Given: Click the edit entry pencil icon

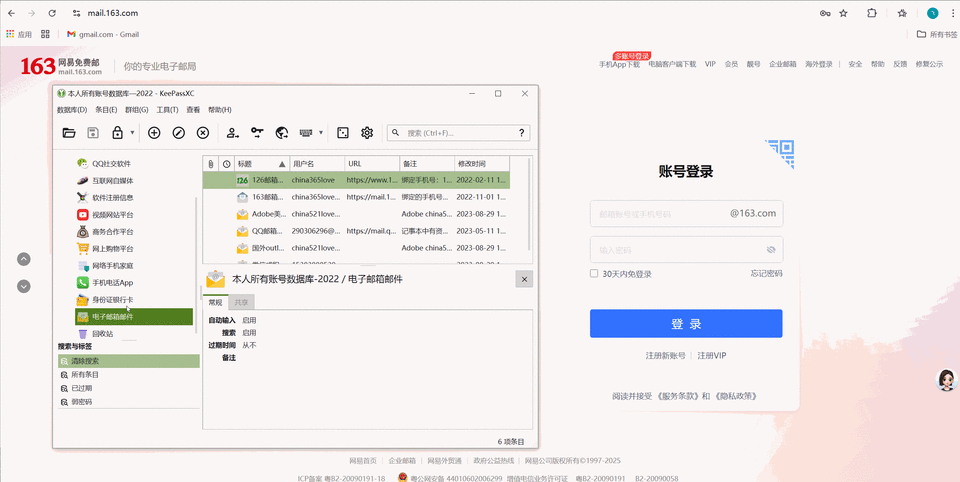Looking at the screenshot, I should click(179, 132).
